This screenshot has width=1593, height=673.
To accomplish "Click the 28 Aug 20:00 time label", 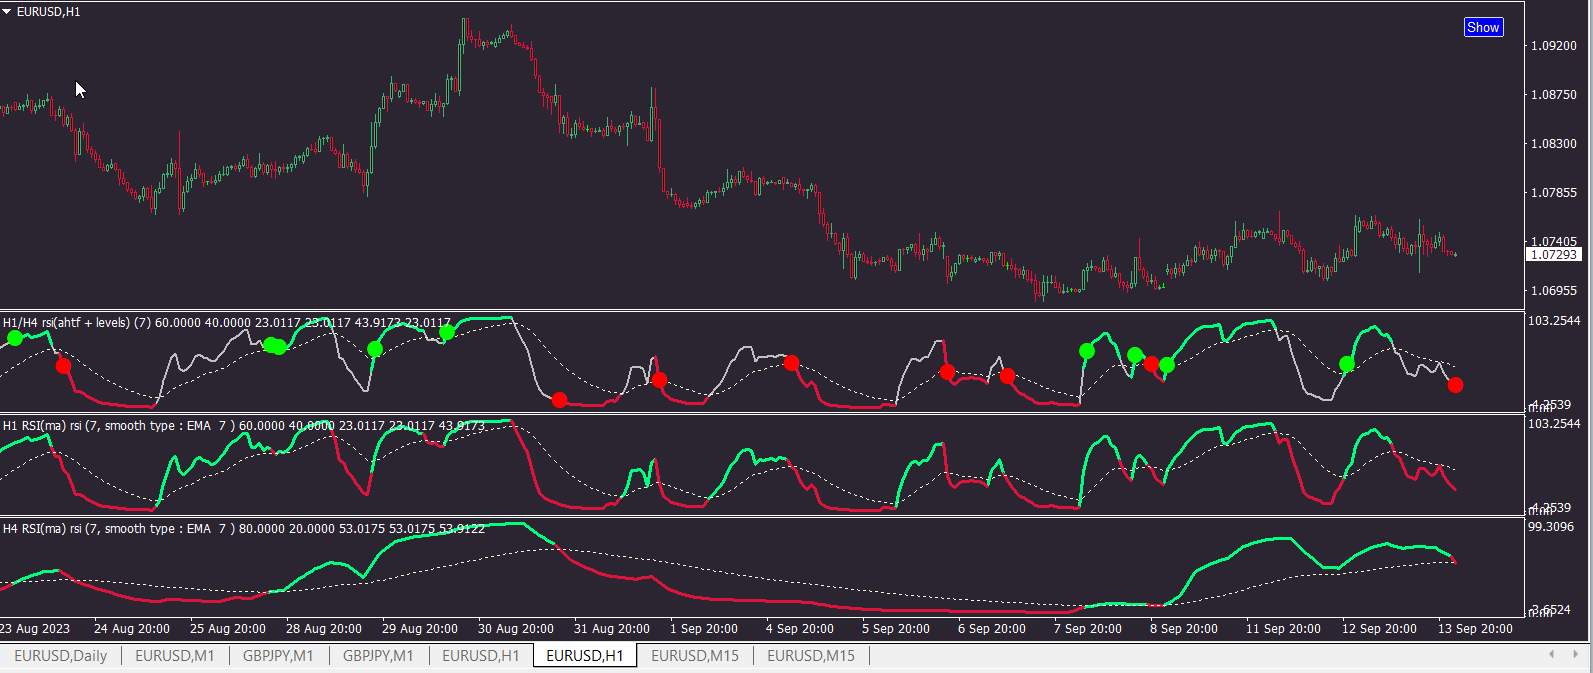I will (324, 629).
